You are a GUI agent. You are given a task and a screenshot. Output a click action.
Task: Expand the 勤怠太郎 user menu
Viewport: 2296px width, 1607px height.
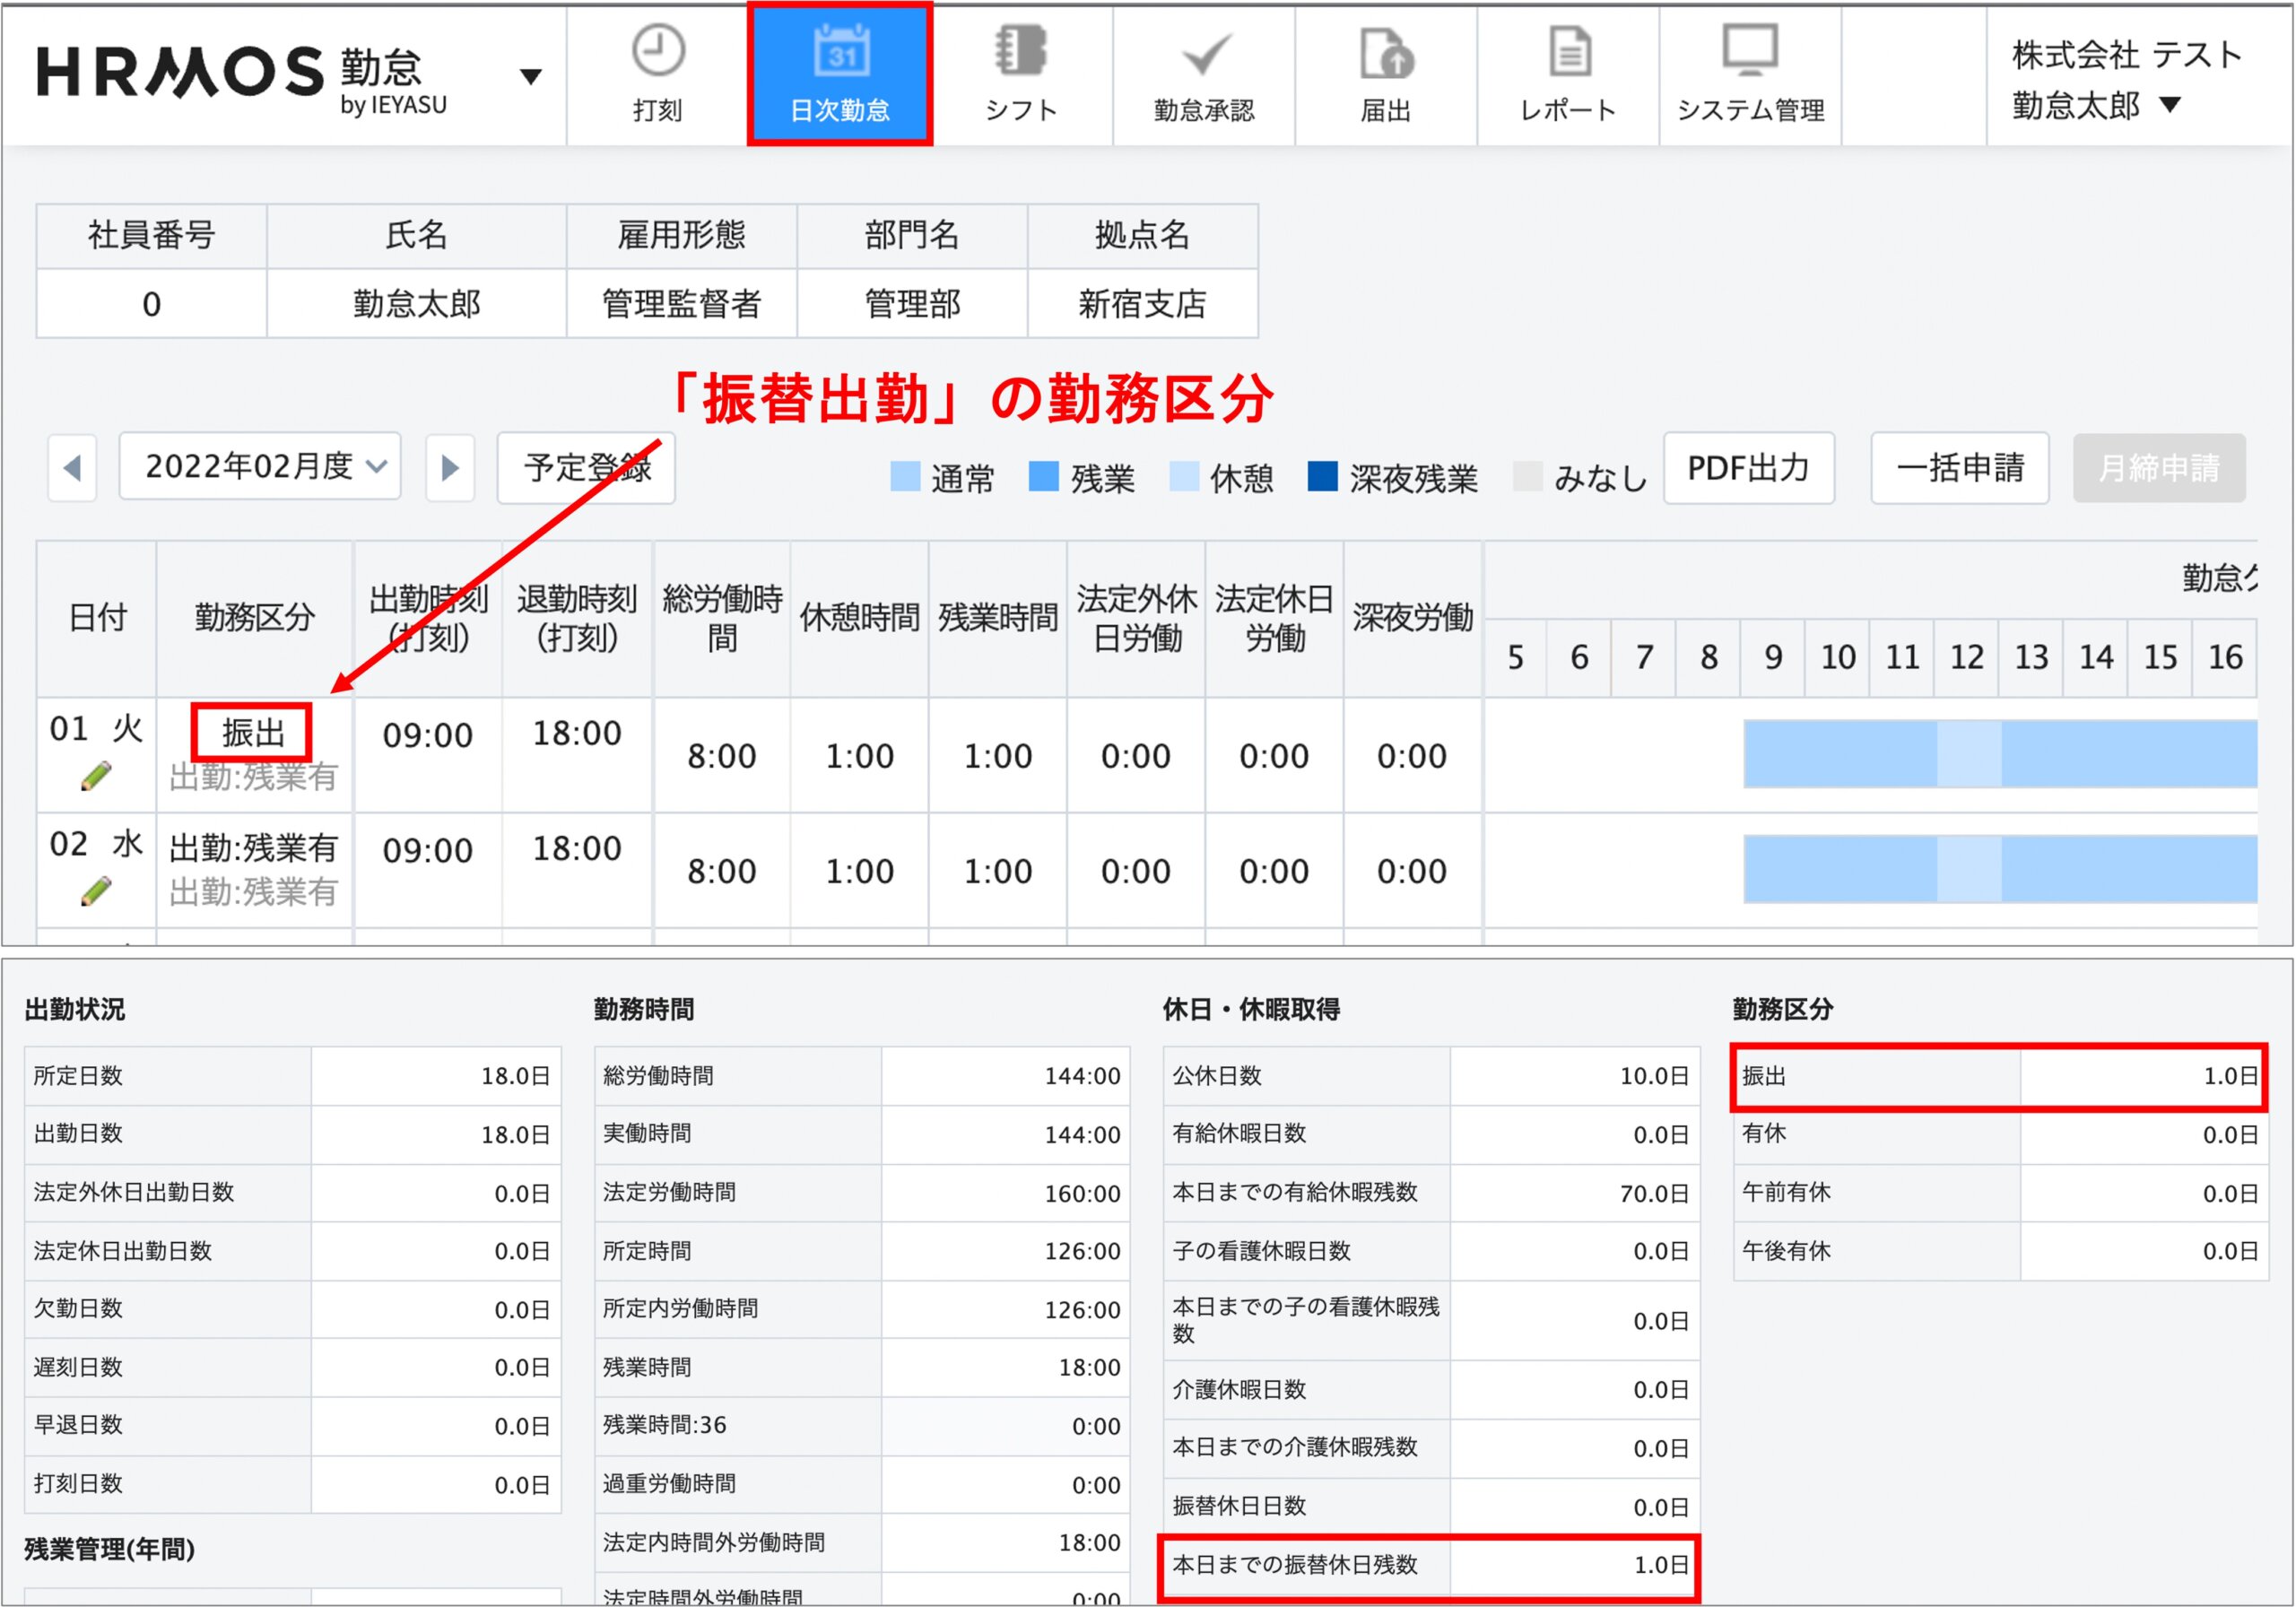[2169, 105]
